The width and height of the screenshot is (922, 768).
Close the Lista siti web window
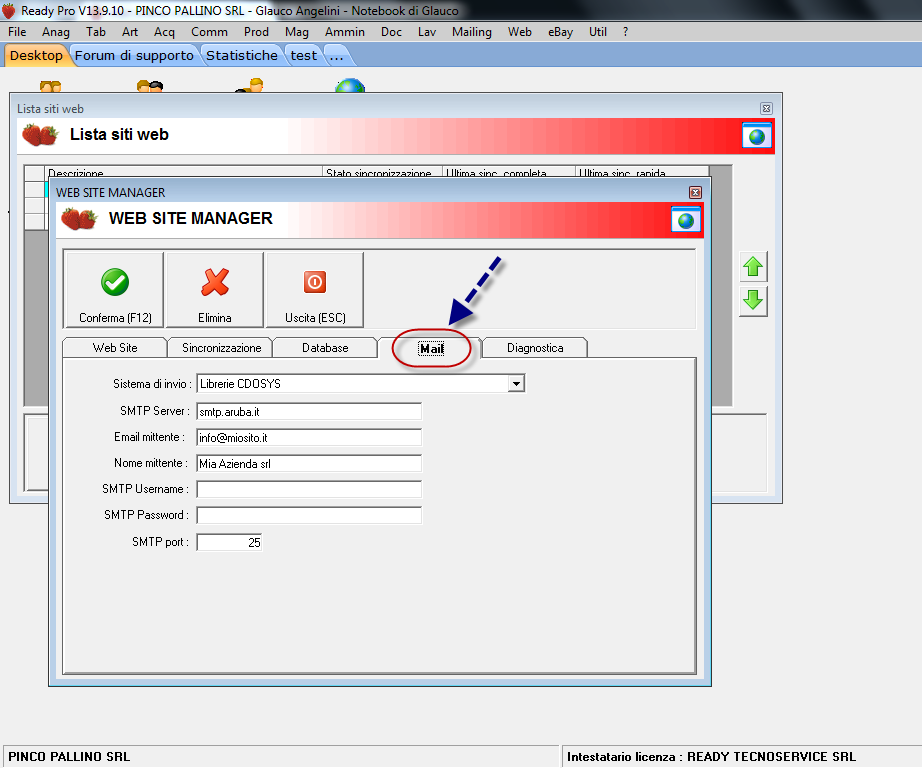[766, 108]
